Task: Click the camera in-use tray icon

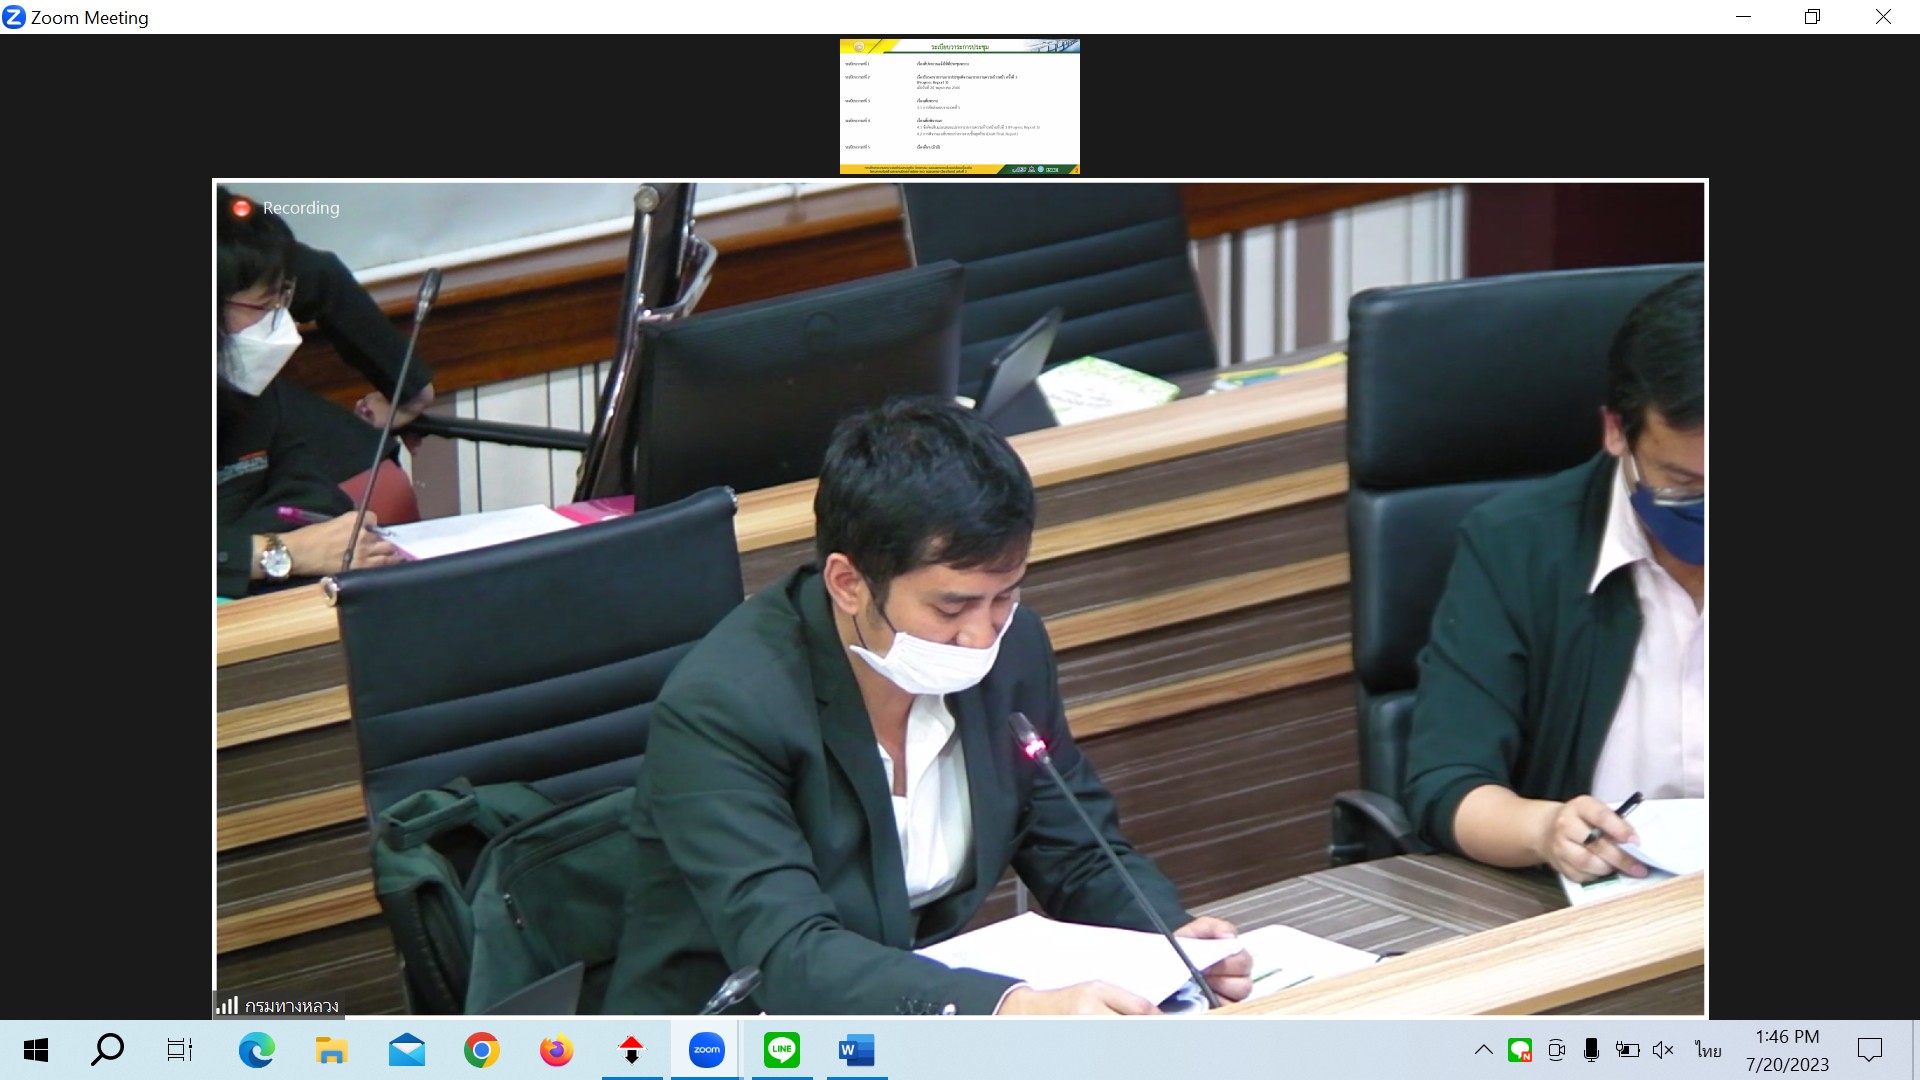Action: (x=1556, y=1050)
